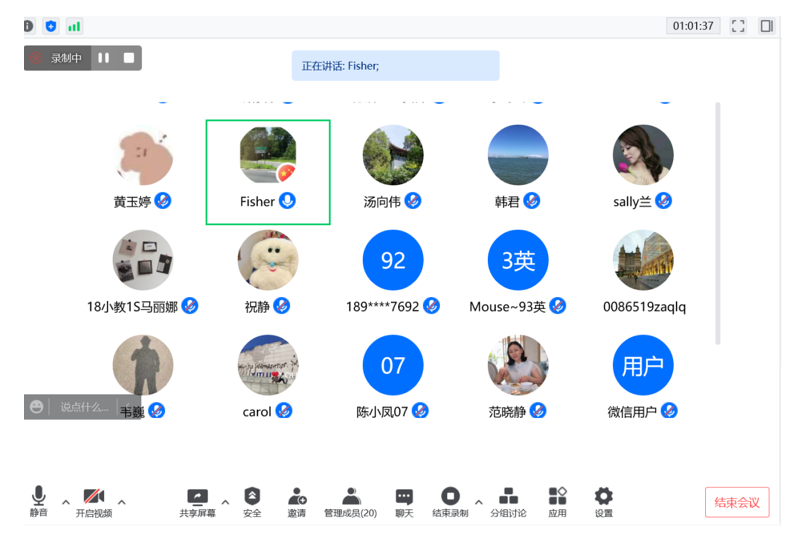Select the blue 07 avatar
Screen dimensions: 796x540
click(x=393, y=365)
